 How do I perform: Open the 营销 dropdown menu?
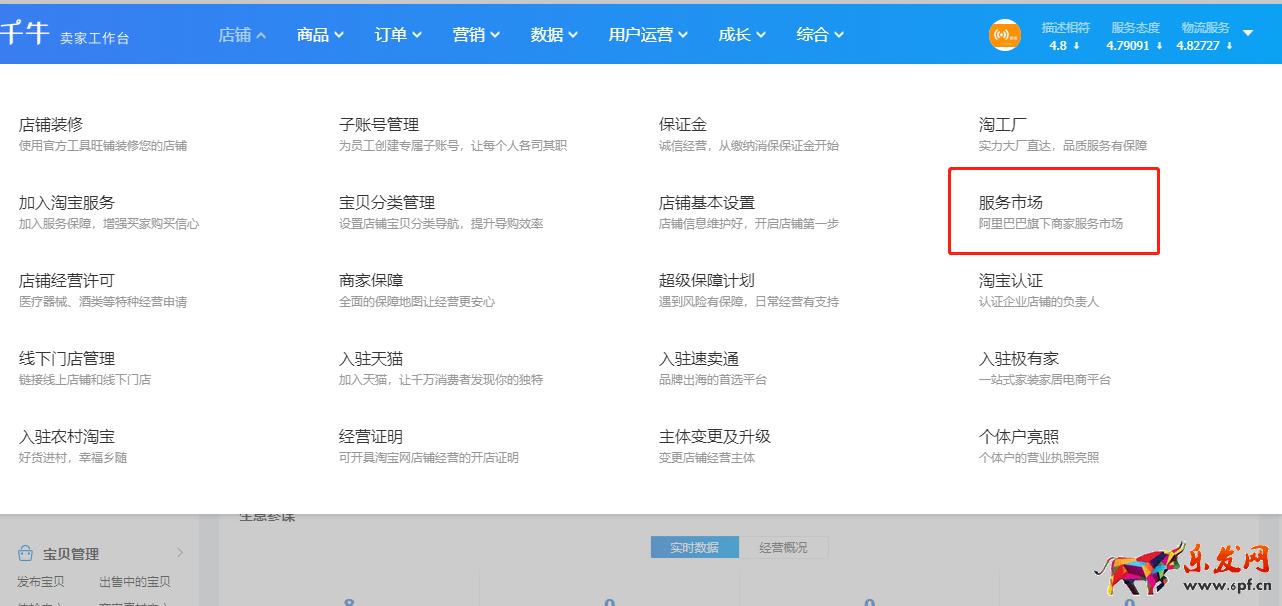[477, 35]
